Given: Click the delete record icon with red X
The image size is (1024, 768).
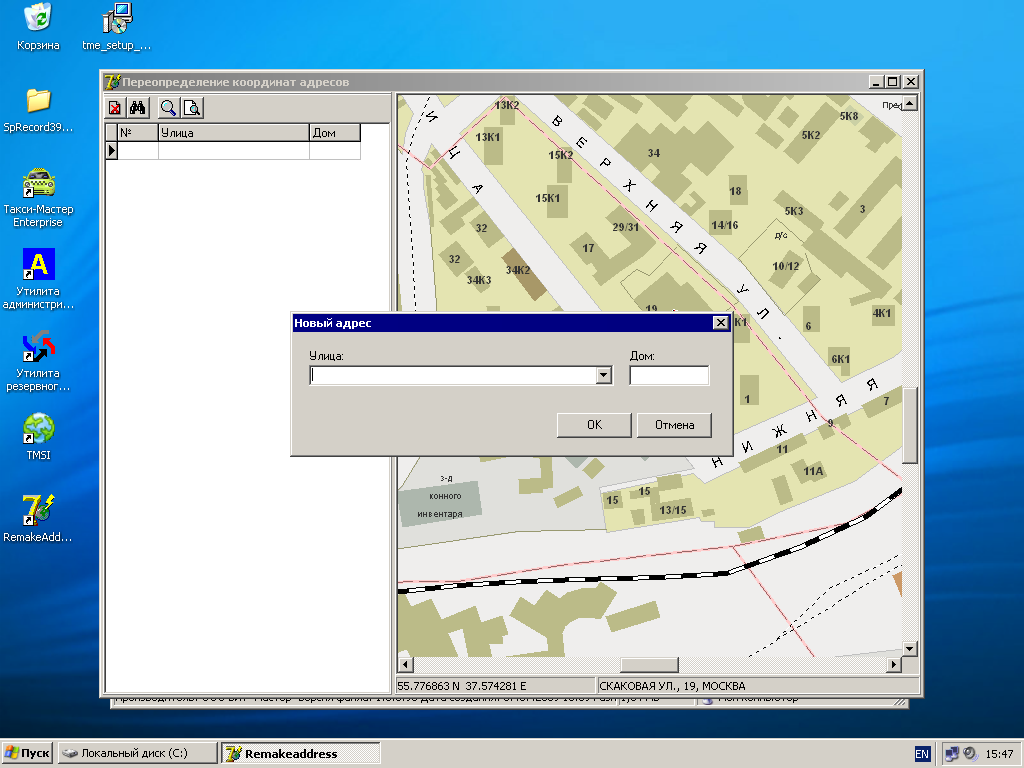Looking at the screenshot, I should pyautogui.click(x=116, y=108).
